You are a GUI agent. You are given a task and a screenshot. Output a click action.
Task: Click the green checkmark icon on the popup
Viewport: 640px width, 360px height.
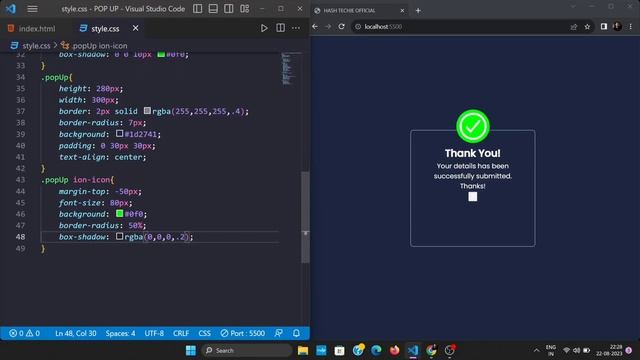coord(473,126)
